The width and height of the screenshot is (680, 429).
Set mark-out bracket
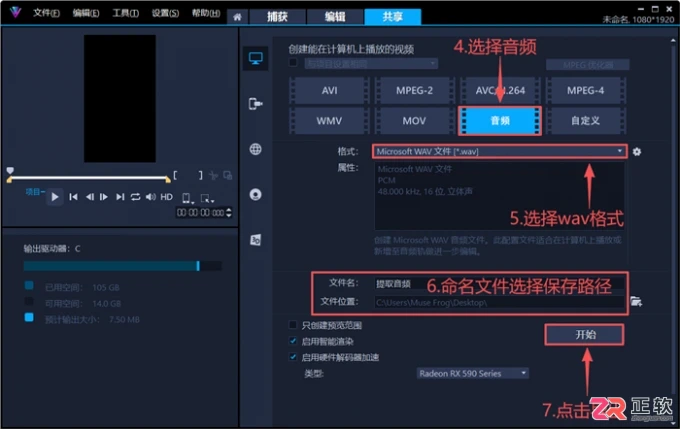pyautogui.click(x=200, y=175)
